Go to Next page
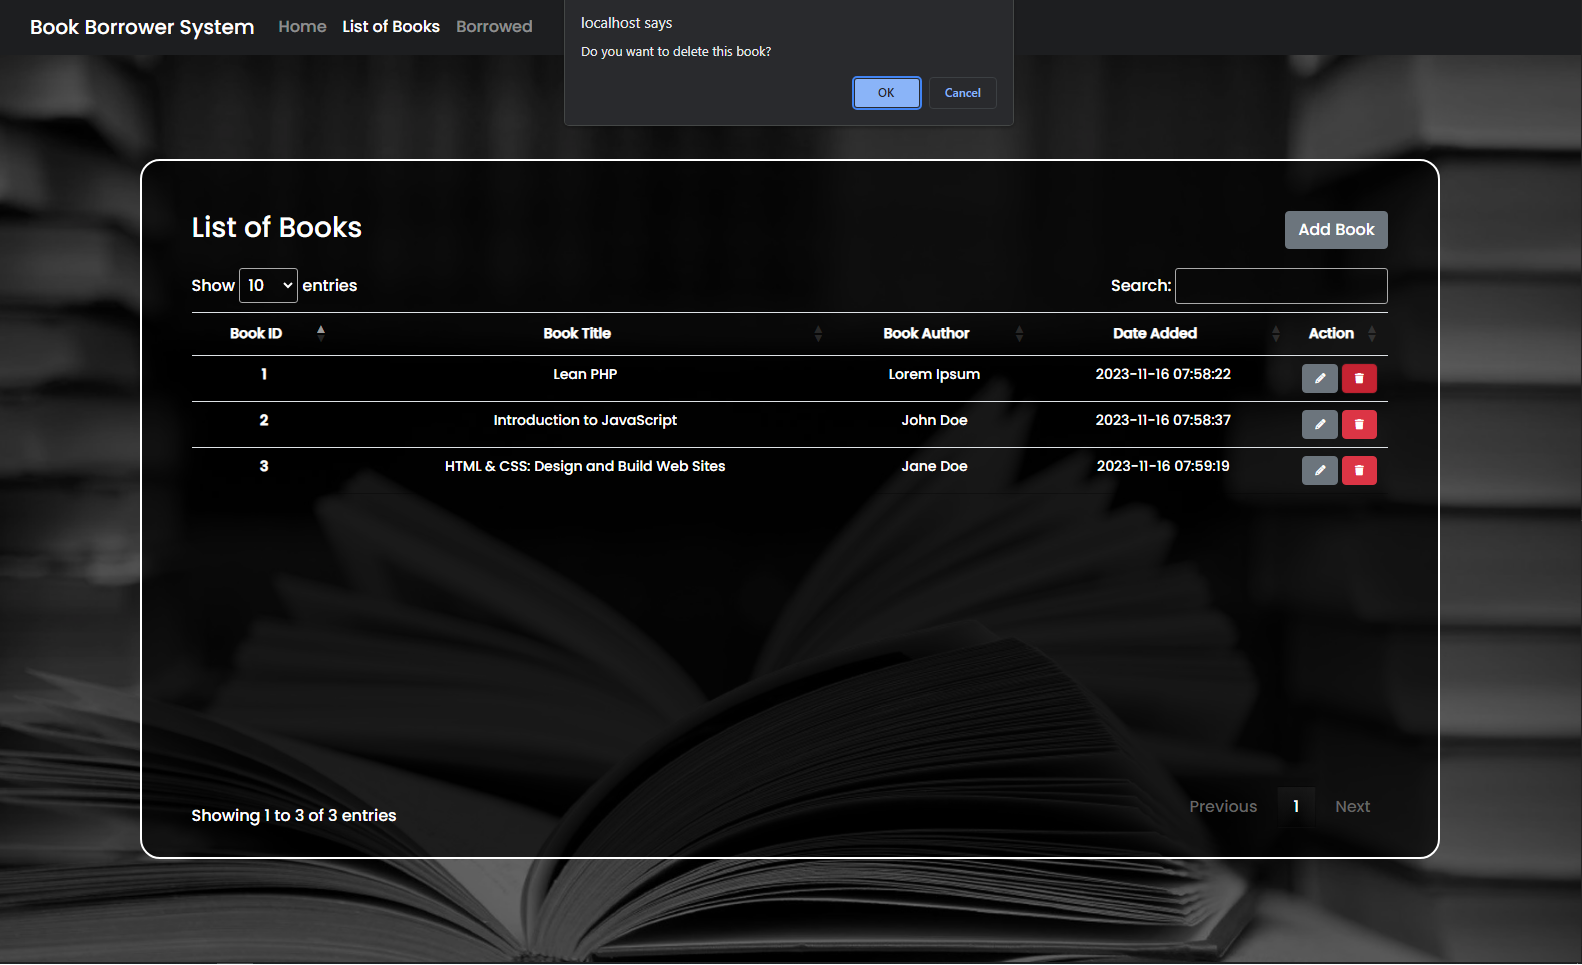Image resolution: width=1582 pixels, height=965 pixels. coord(1352,807)
